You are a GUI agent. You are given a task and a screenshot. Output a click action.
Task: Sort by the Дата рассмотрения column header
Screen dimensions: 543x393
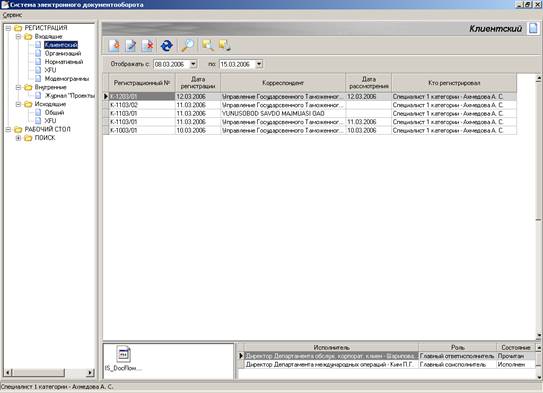(x=368, y=83)
